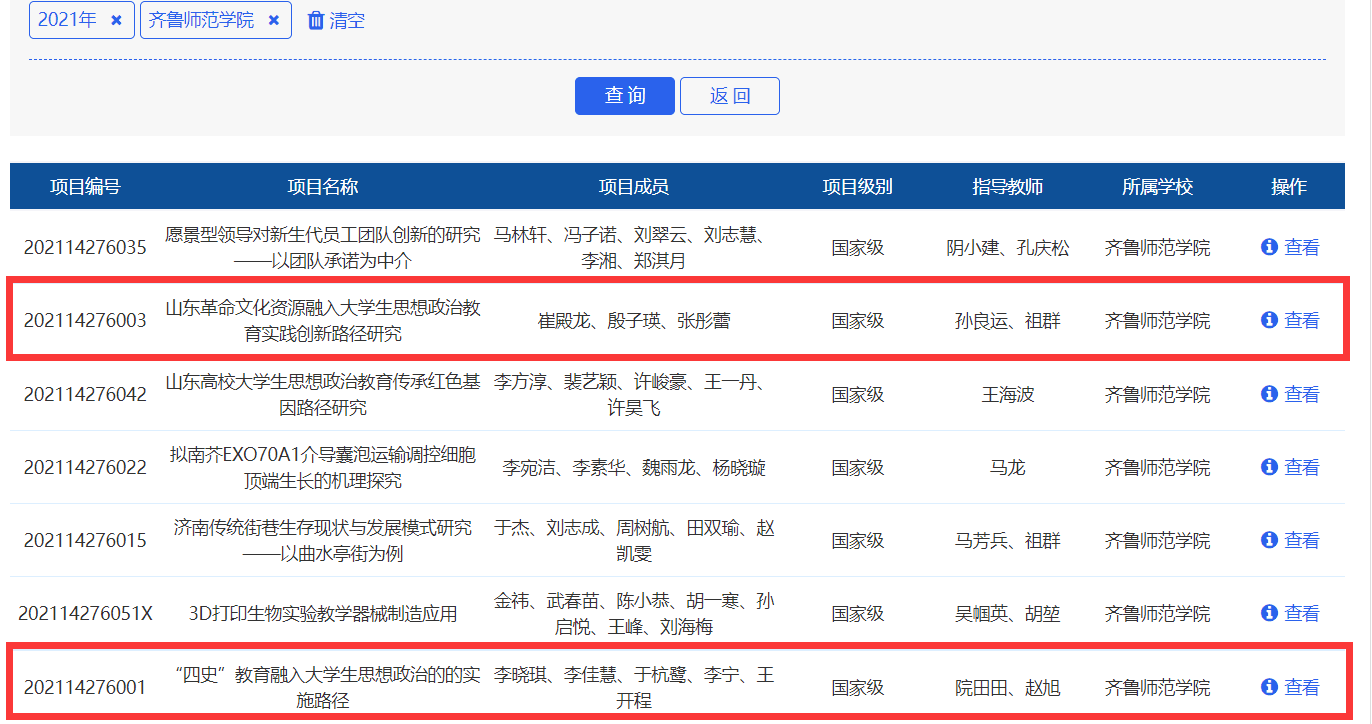The image size is (1372, 724).
Task: Click info icon for project 202114276001
Action: [x=1270, y=687]
